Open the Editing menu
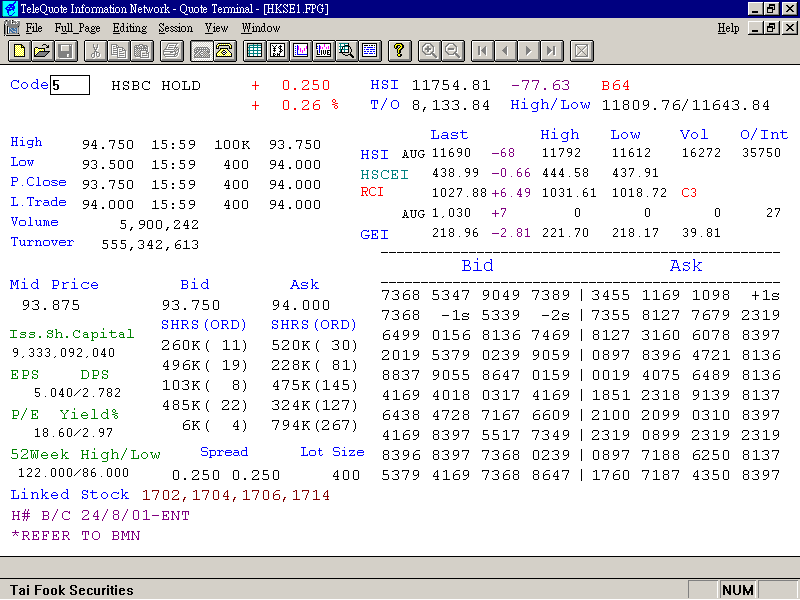This screenshot has width=800, height=600. (x=130, y=28)
